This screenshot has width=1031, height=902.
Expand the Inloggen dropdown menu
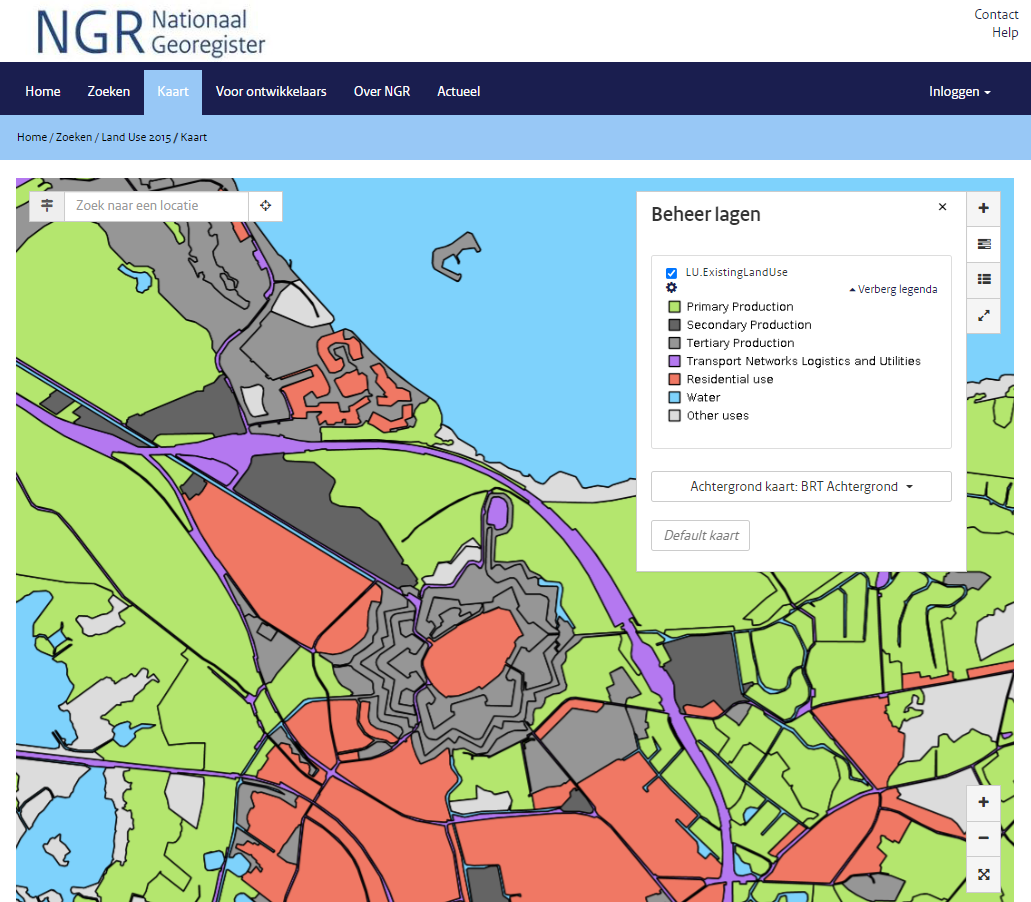point(959,91)
